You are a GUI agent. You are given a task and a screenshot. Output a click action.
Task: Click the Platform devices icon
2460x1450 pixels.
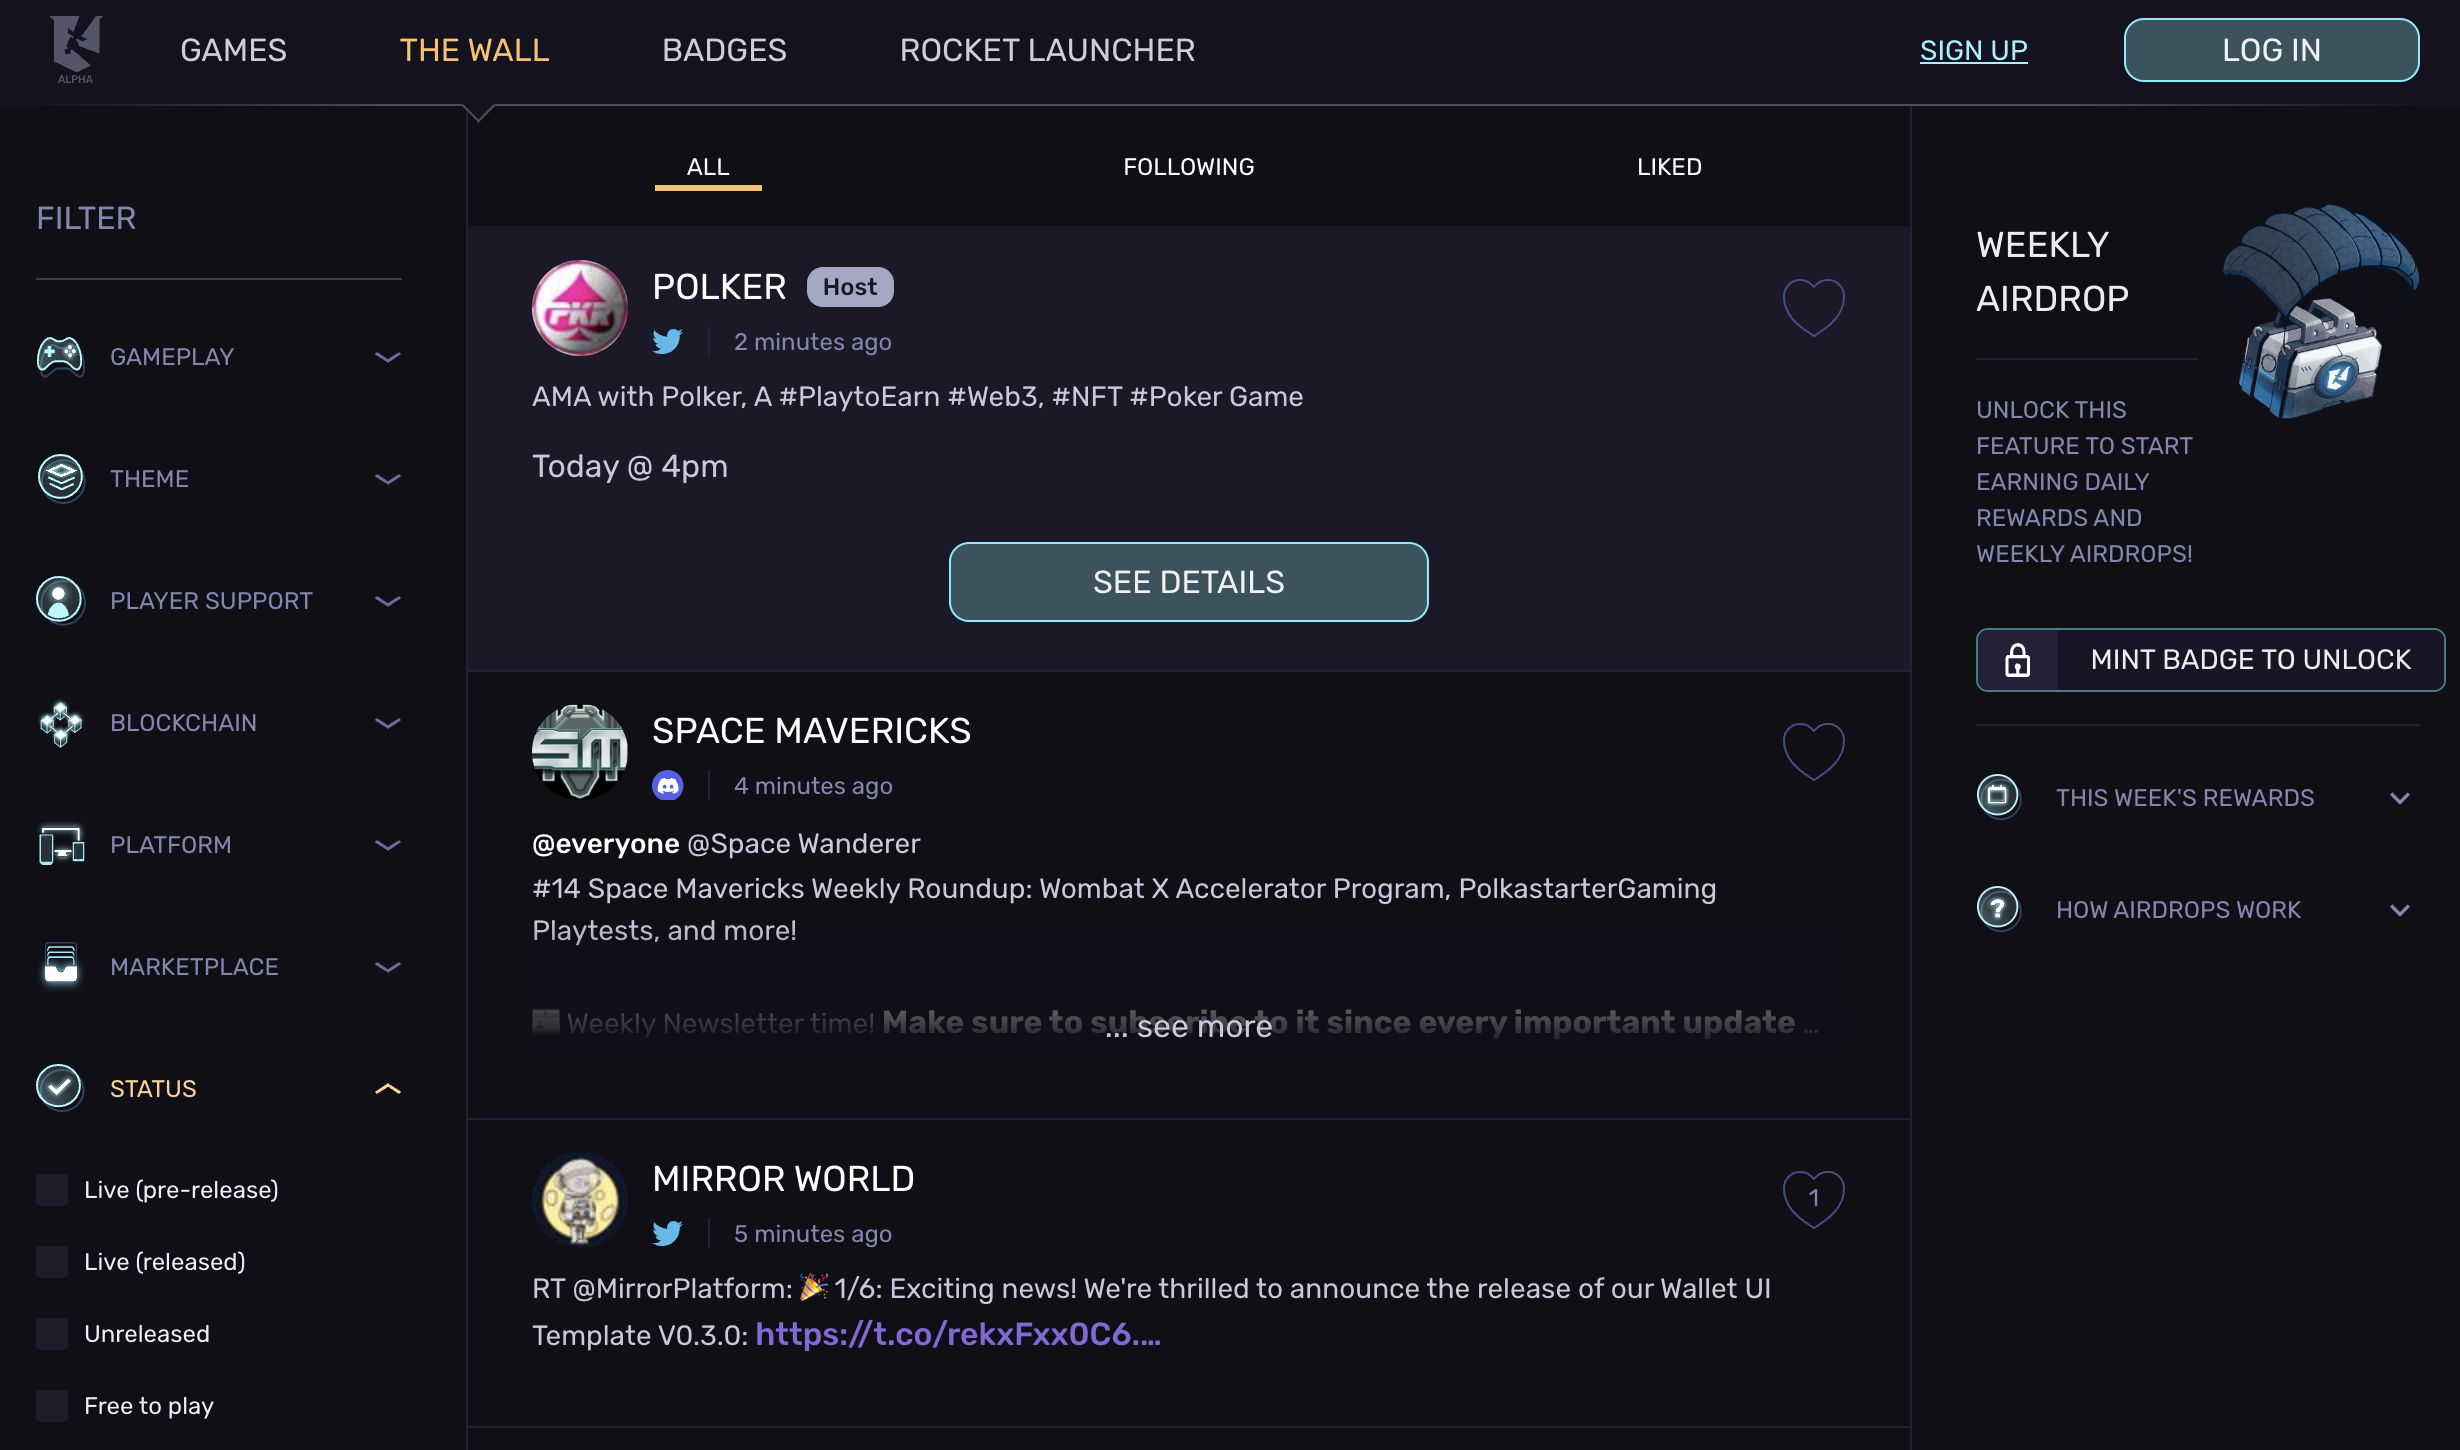coord(61,845)
